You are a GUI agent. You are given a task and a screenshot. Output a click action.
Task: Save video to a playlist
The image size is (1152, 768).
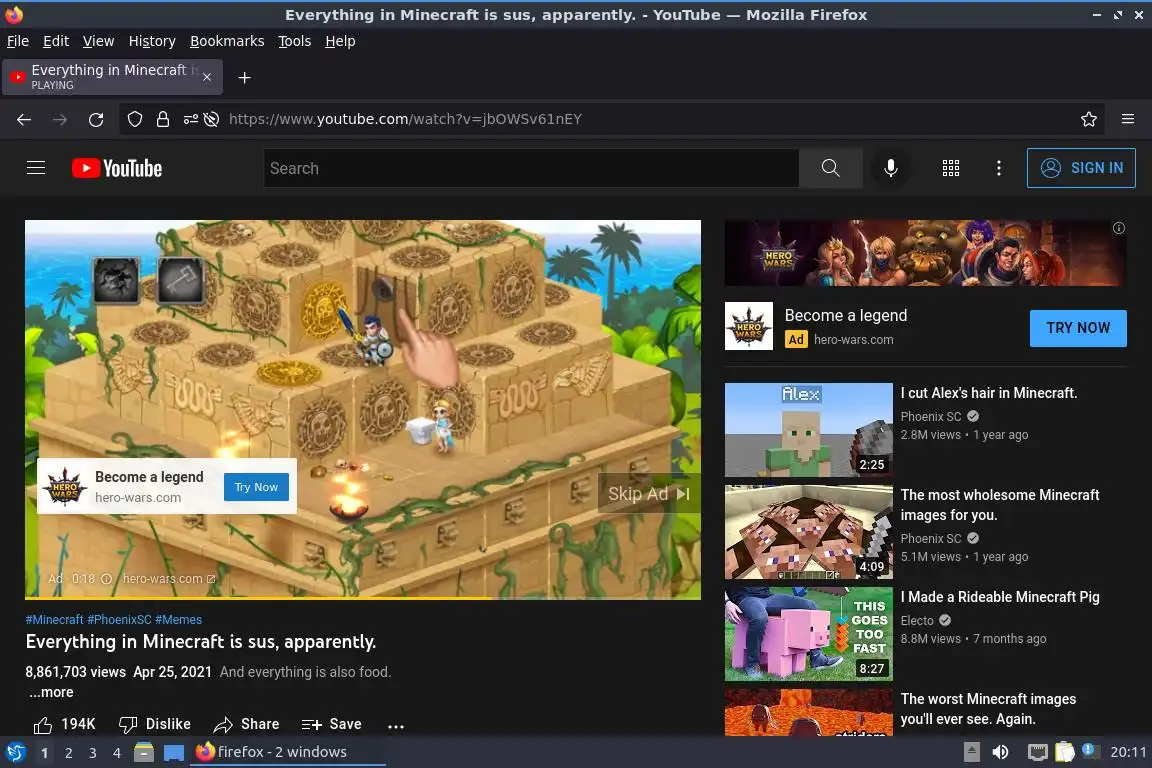point(331,725)
